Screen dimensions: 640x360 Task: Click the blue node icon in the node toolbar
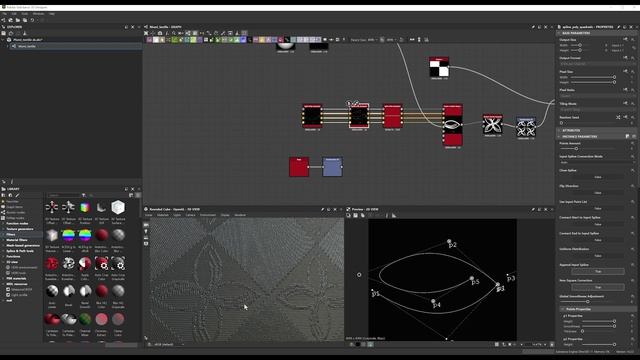(x=243, y=40)
